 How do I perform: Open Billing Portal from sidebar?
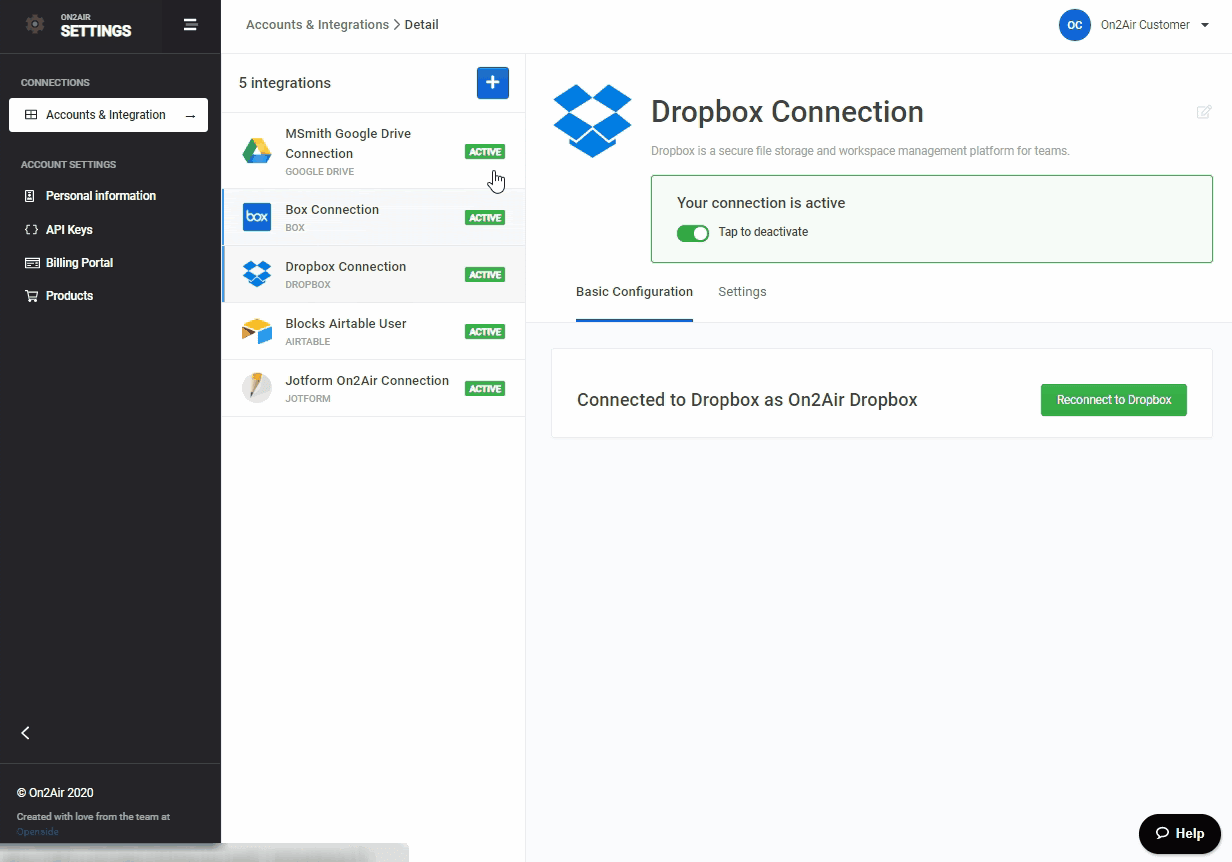(x=79, y=263)
